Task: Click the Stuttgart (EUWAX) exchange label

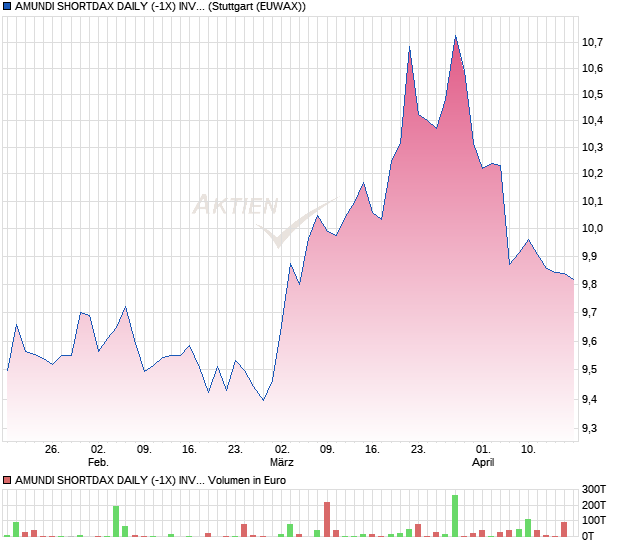Action: coord(257,7)
